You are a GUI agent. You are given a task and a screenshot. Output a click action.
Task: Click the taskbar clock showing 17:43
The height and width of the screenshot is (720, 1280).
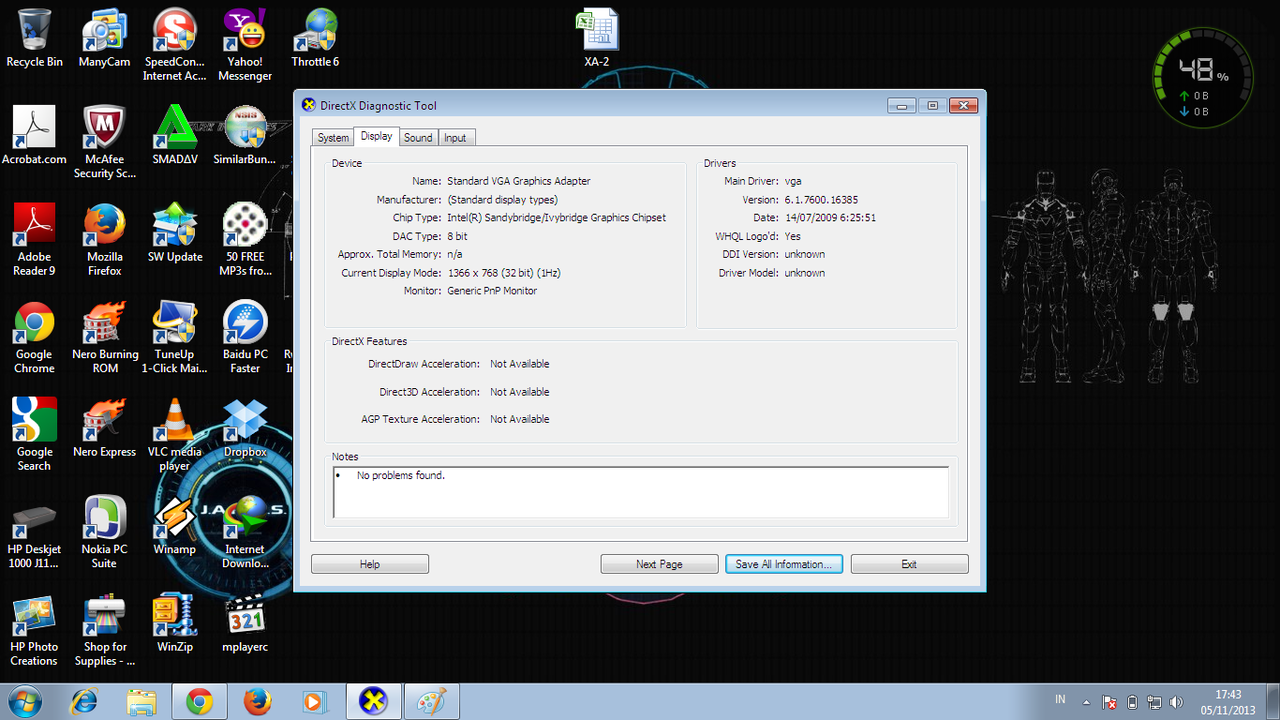1228,702
